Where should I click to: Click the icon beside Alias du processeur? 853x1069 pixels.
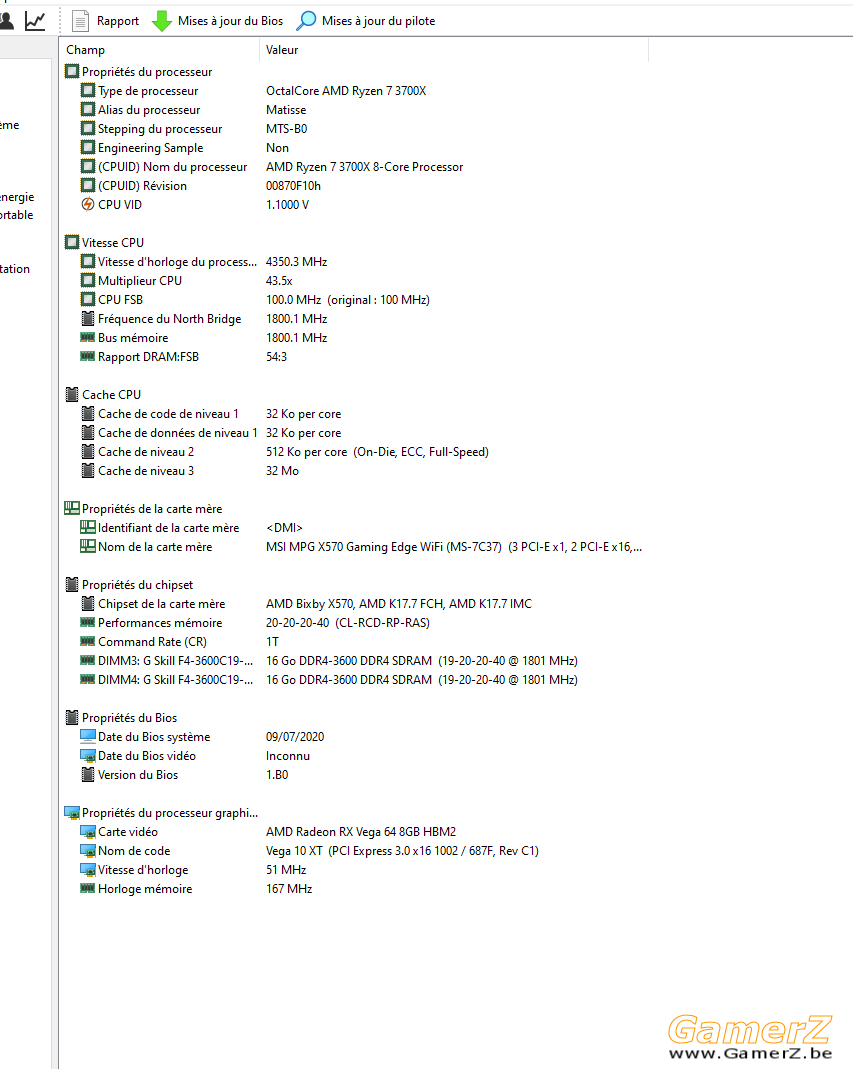pos(88,109)
